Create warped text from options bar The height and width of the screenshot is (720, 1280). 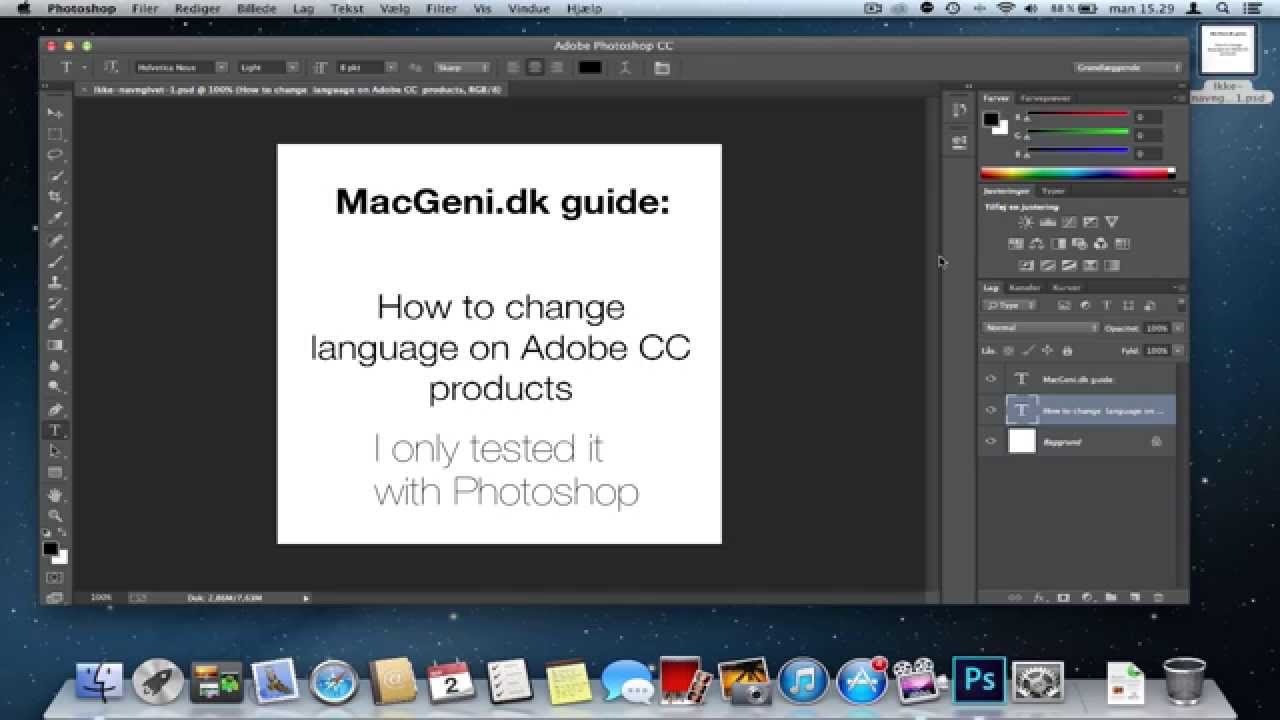(624, 68)
